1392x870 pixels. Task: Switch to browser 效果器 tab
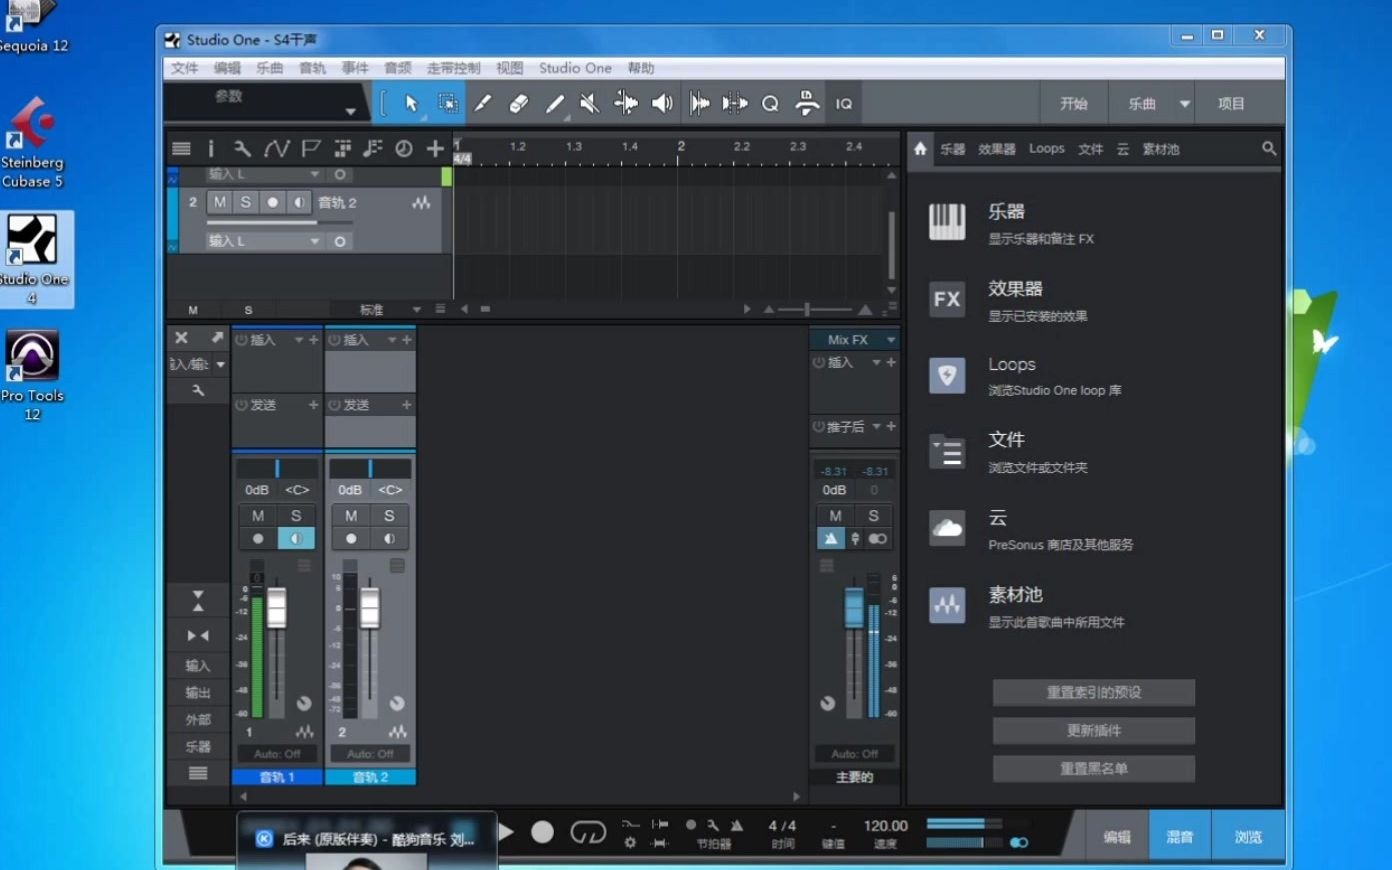997,149
